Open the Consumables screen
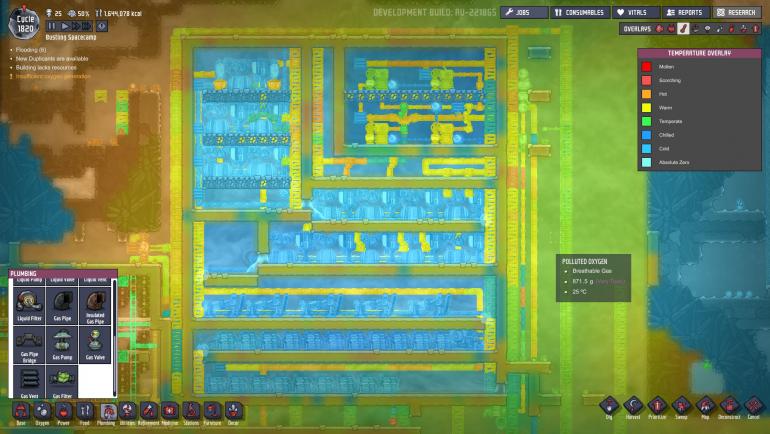770x434 pixels. coord(579,12)
